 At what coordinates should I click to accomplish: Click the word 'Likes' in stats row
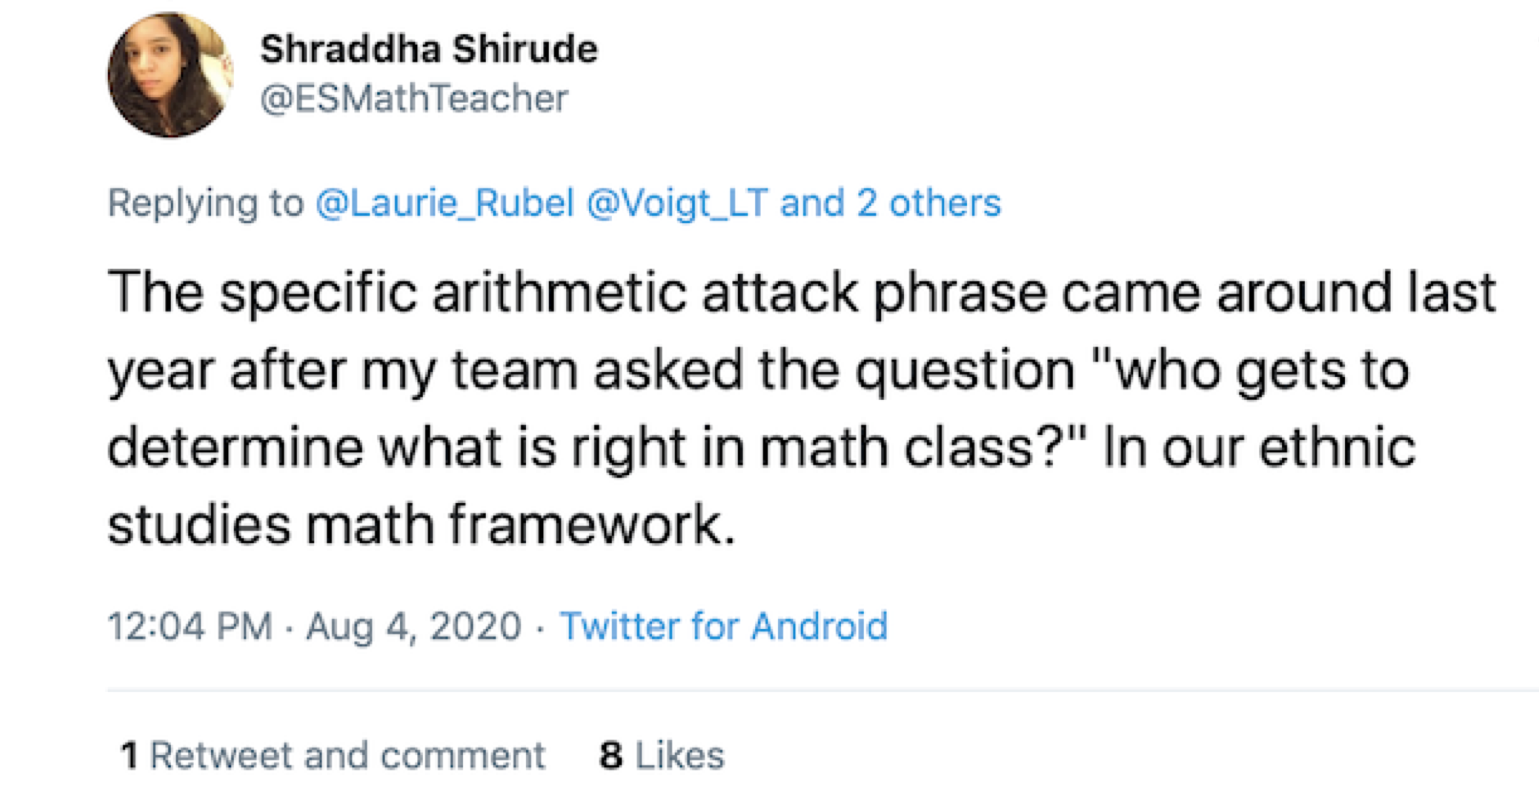[x=680, y=755]
